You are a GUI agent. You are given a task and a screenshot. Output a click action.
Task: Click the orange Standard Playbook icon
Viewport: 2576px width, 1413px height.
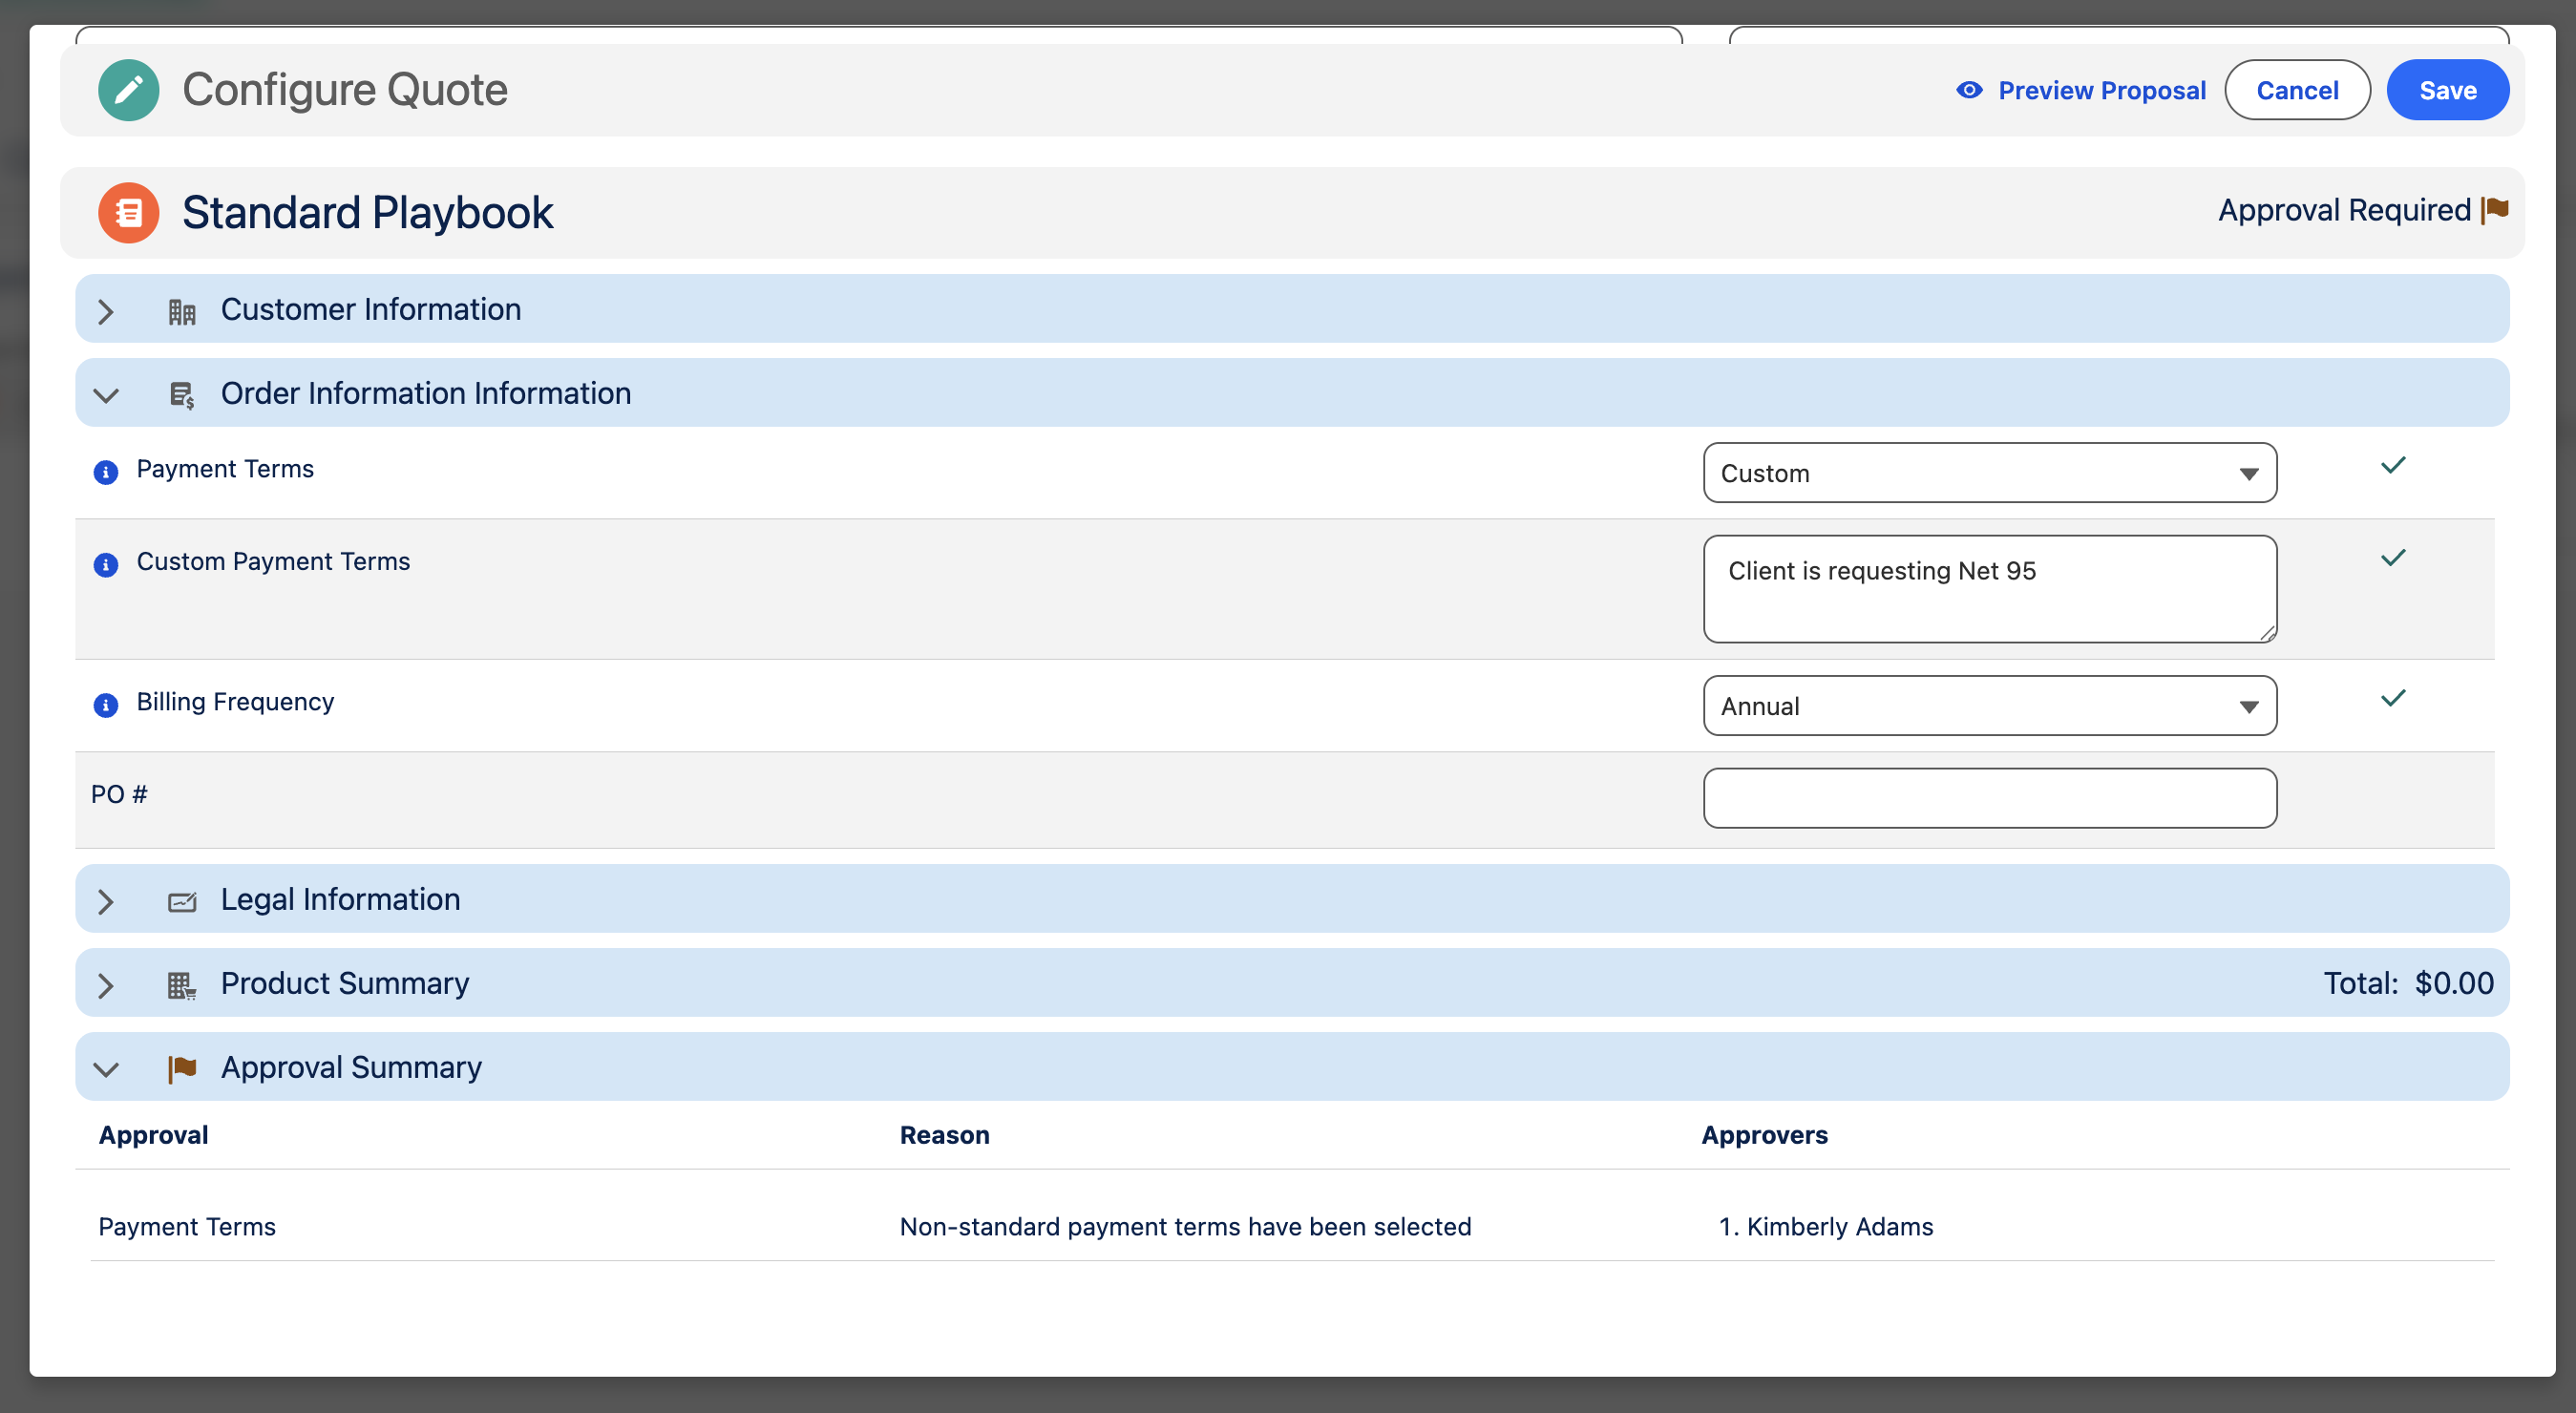(128, 213)
